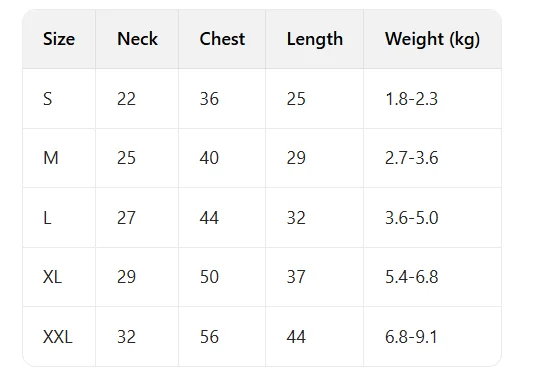Click the Weight (kg) column header
This screenshot has width=550, height=384.
click(x=432, y=39)
